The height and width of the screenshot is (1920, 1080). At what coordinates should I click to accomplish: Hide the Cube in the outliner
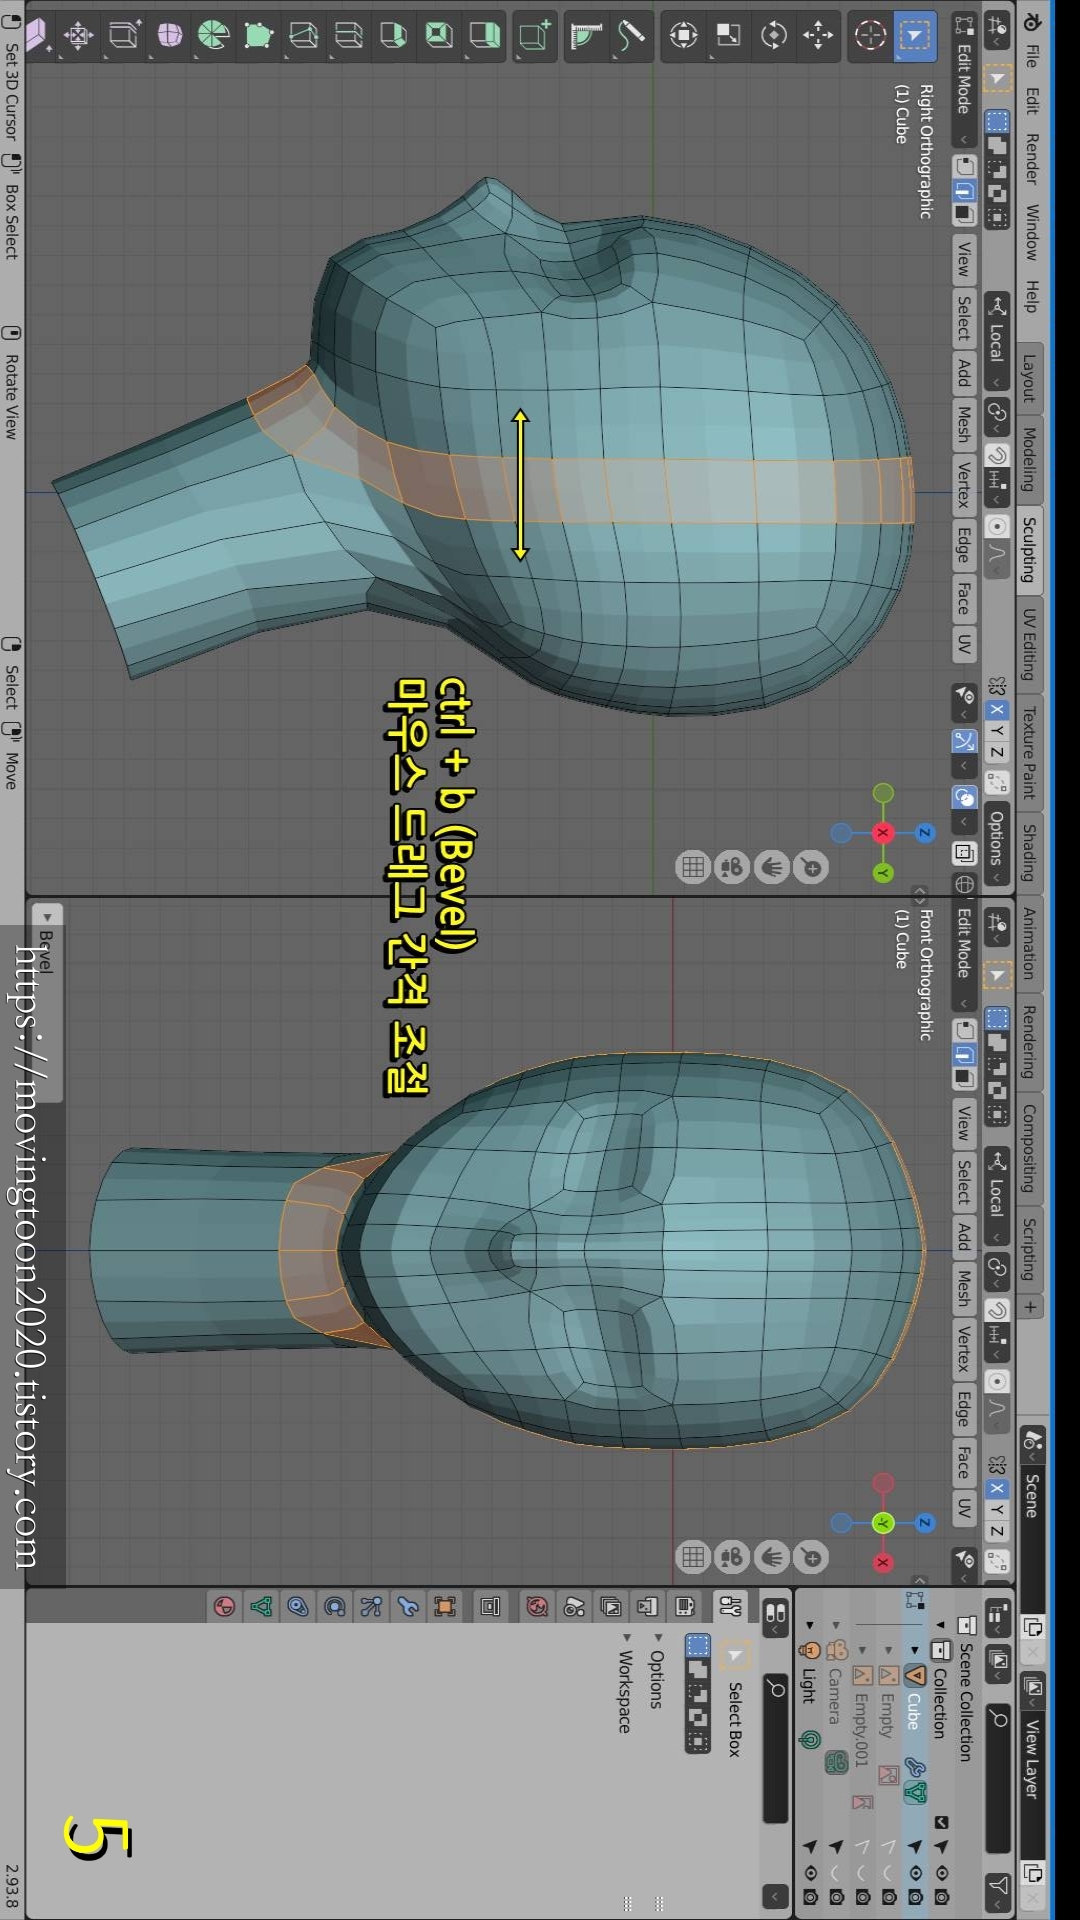[915, 1872]
